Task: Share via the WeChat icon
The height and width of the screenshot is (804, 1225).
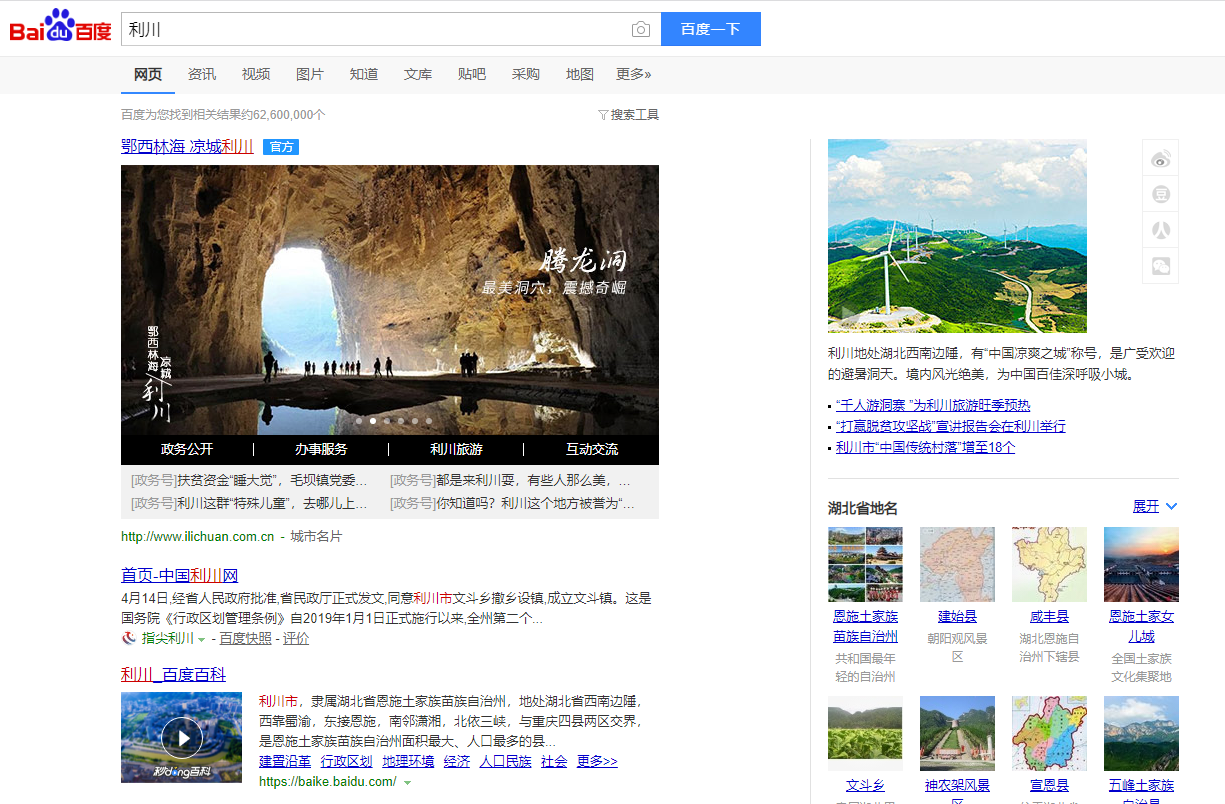Action: [1160, 266]
